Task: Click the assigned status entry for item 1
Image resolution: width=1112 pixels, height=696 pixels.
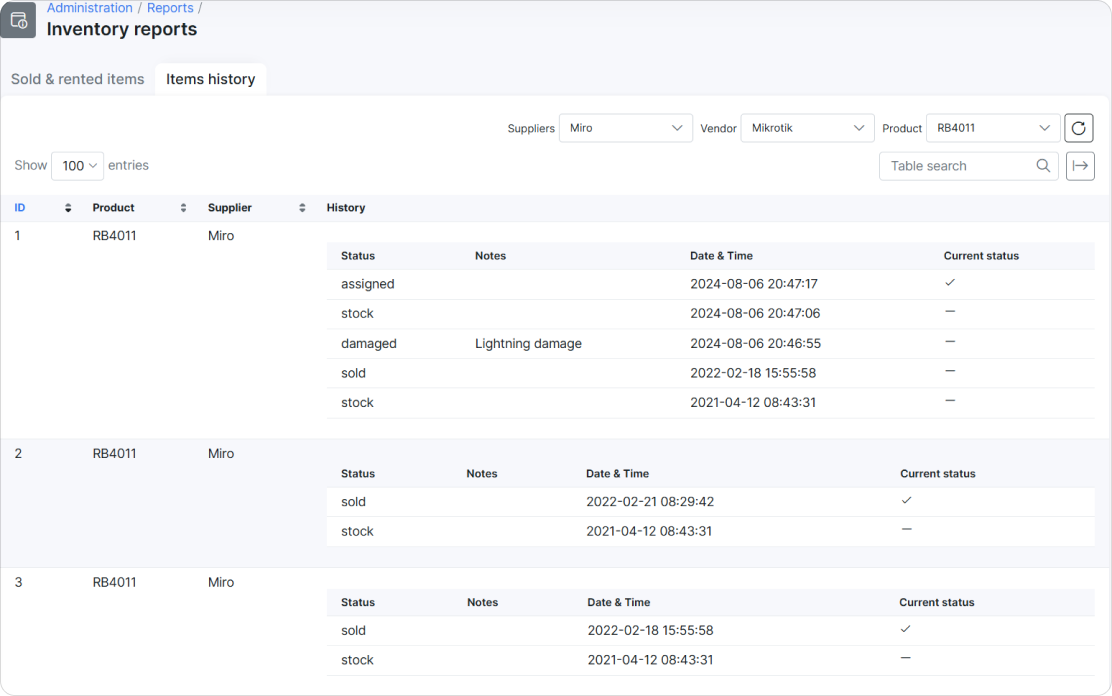Action: tap(366, 284)
